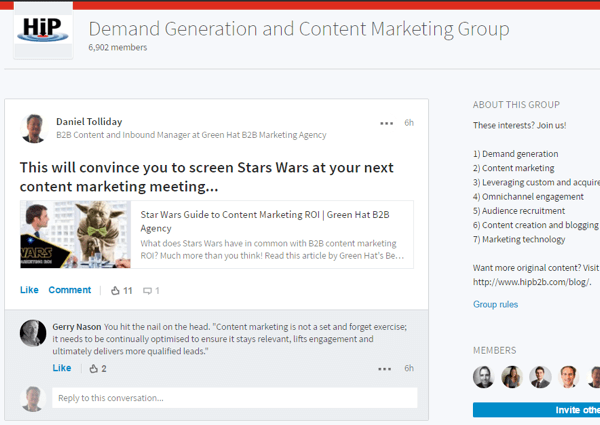Click the thumbs-up icon showing 2 likes
Screen dimensions: 600x425
coord(94,369)
